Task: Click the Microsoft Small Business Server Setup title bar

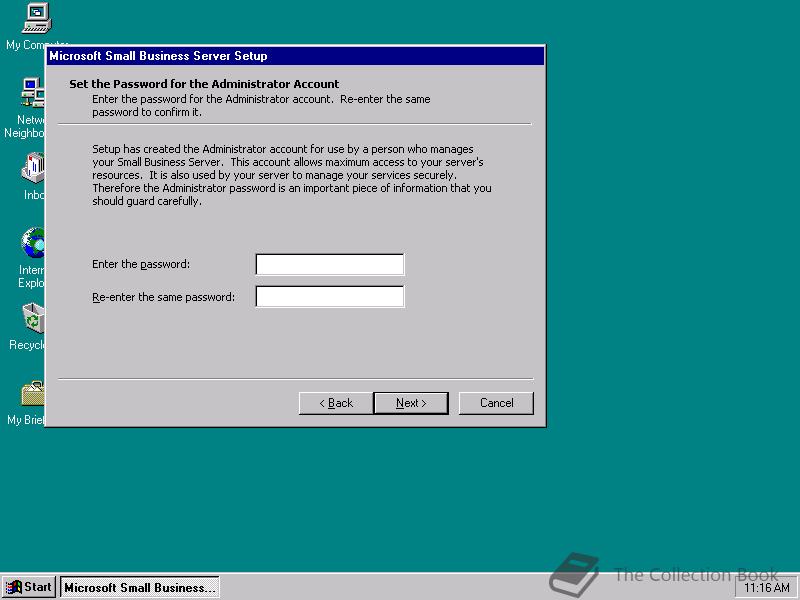Action: 295,56
